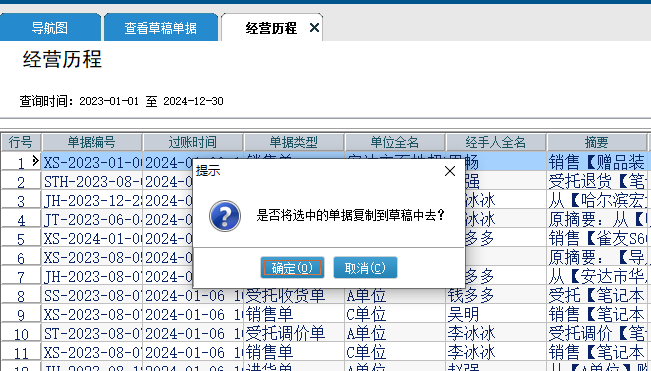This screenshot has width=651, height=371.
Task: Select the 经营历程 tab
Action: [271, 28]
